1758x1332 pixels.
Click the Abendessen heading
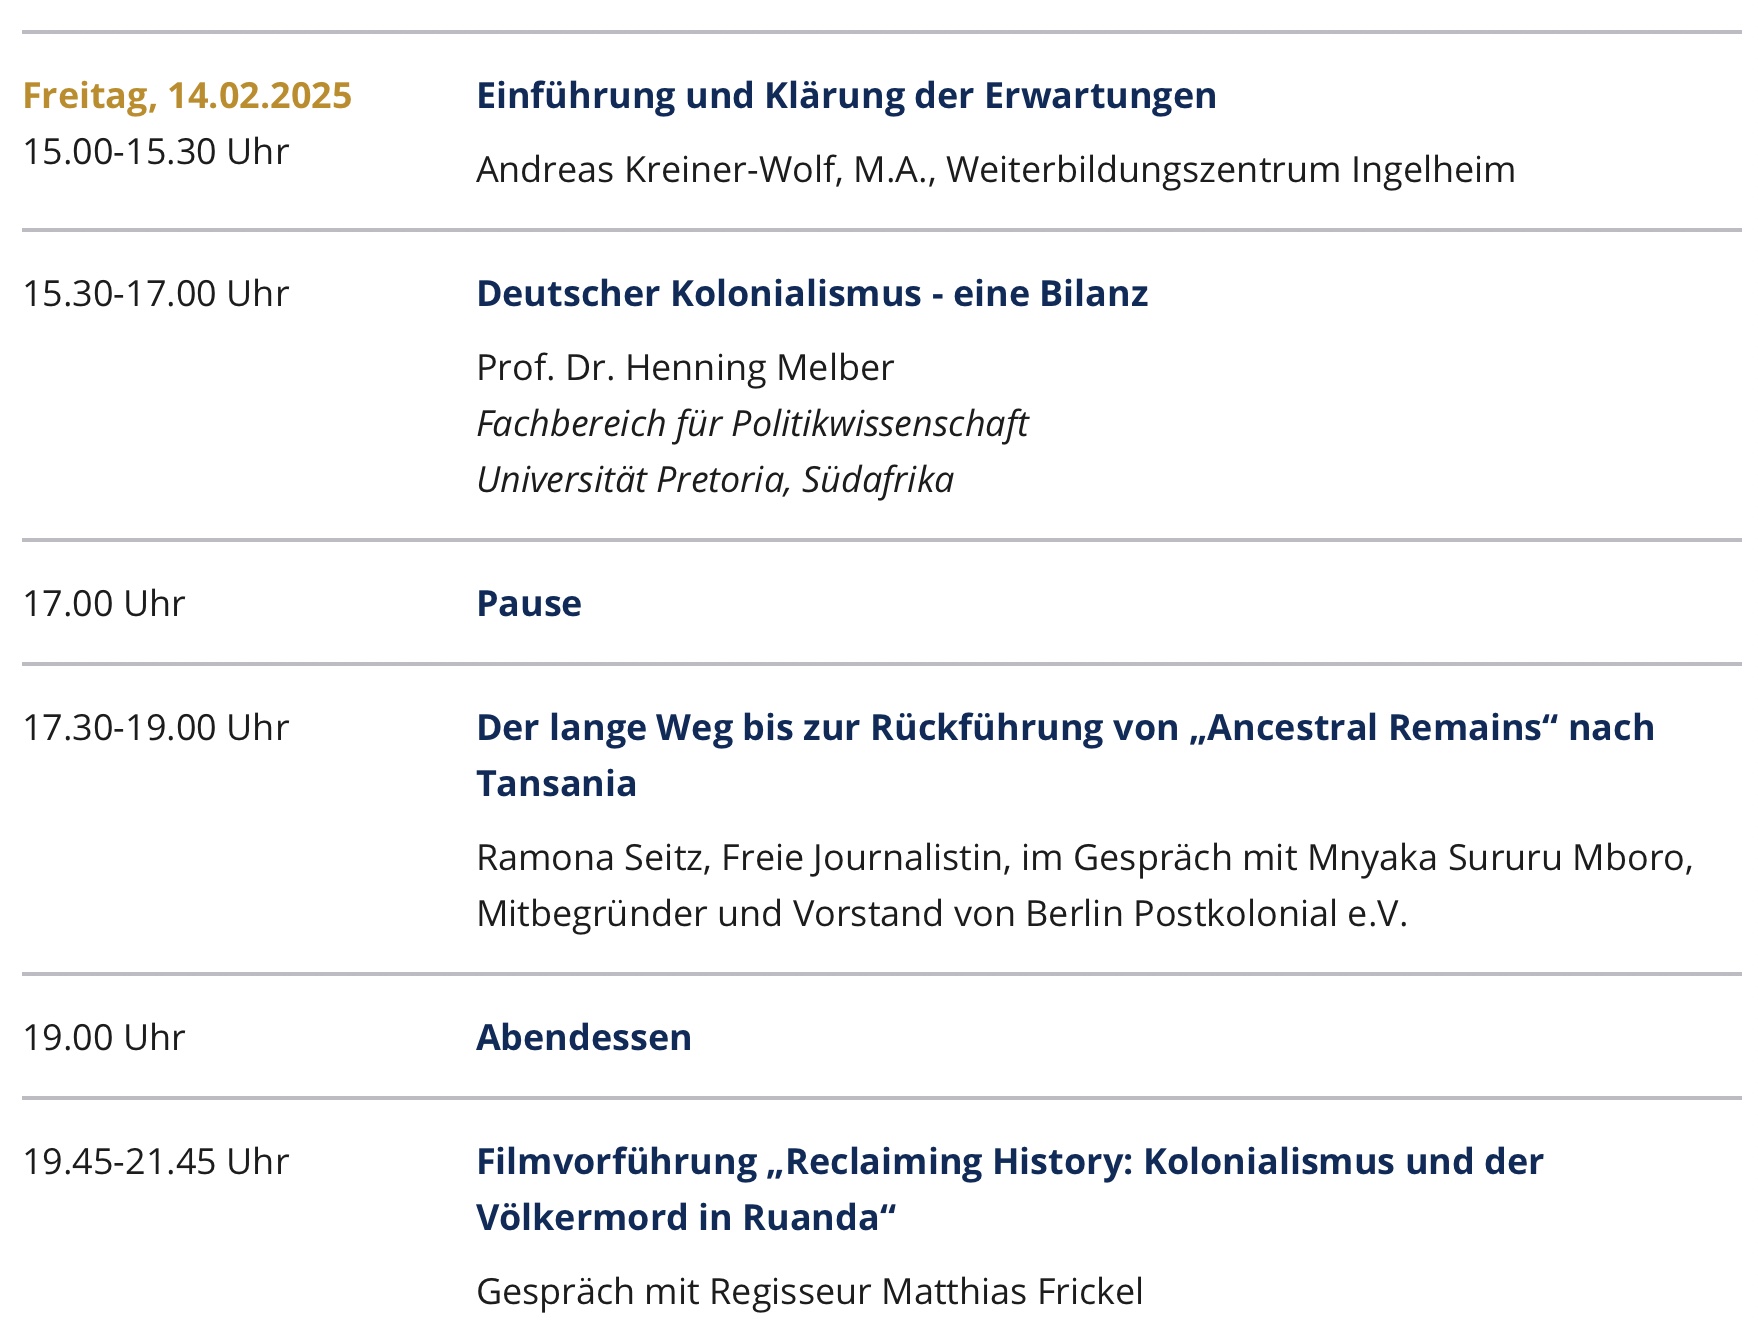pos(584,1038)
